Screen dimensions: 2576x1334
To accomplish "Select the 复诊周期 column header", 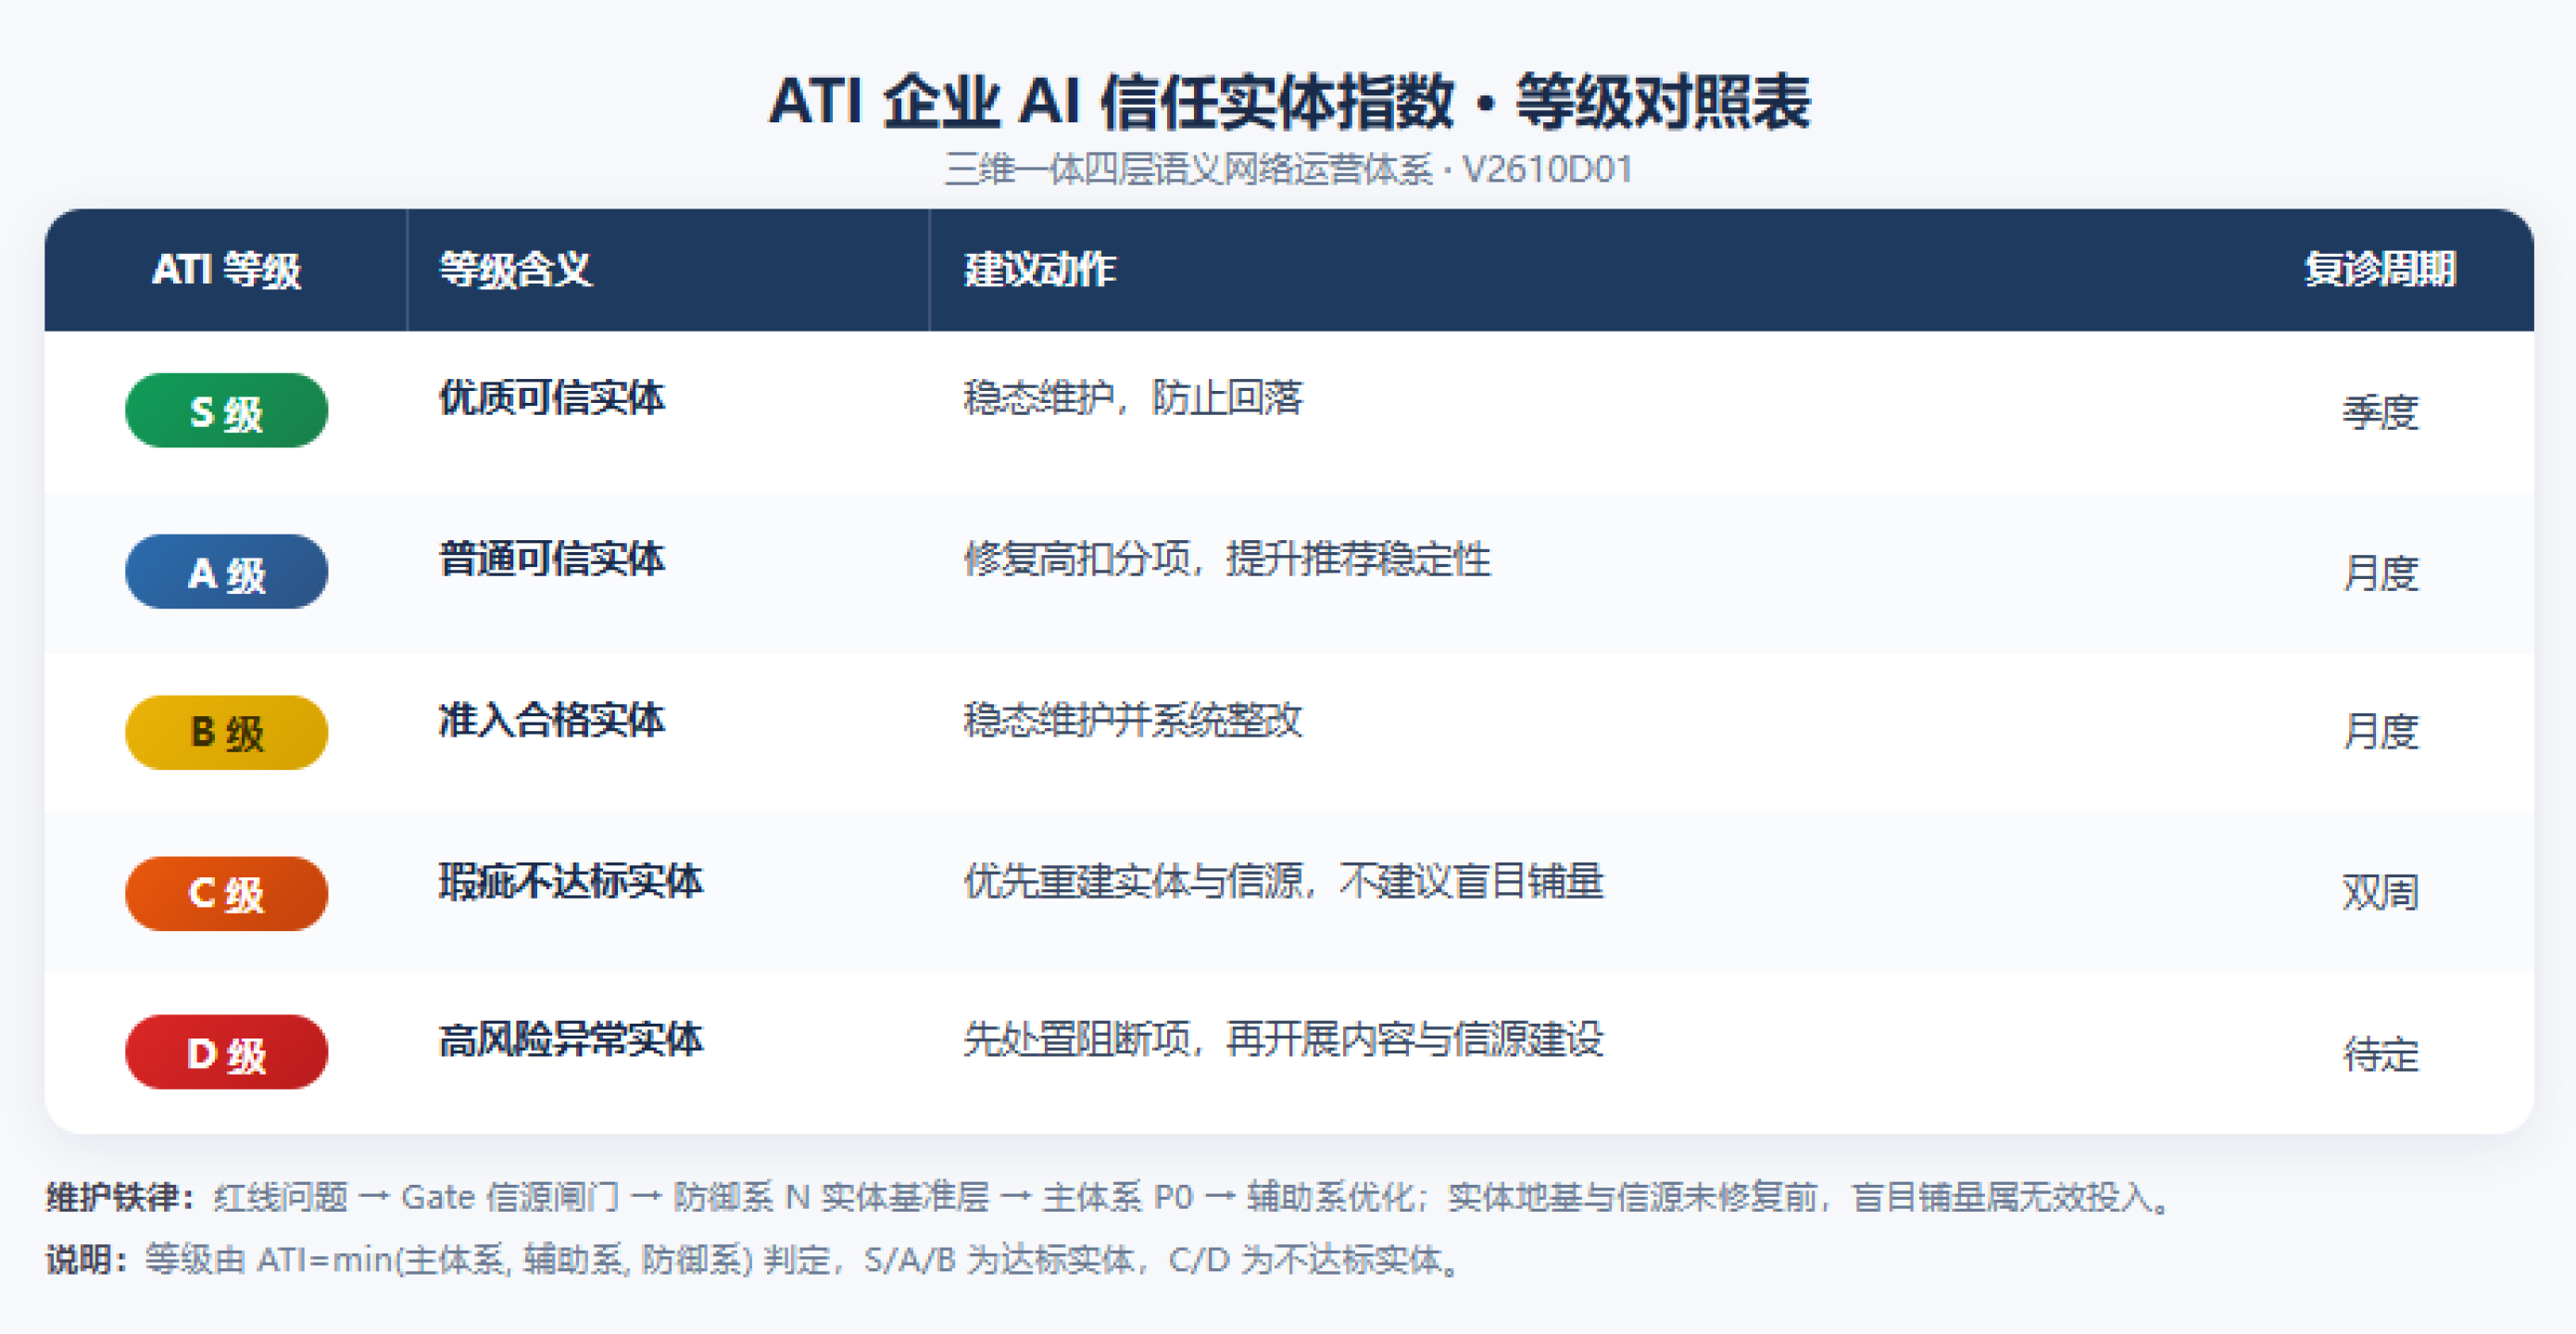I will tap(2380, 270).
